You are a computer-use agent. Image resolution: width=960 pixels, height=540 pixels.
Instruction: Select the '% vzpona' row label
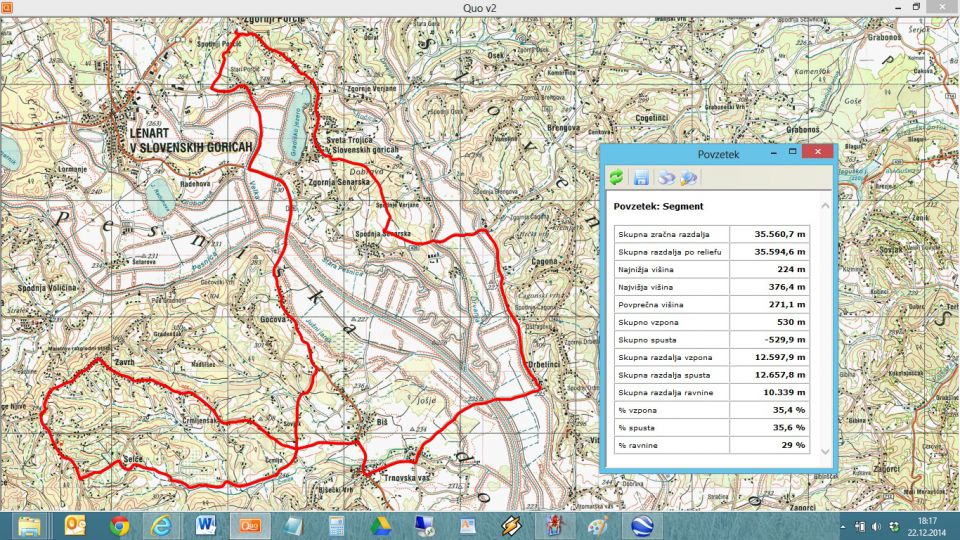pyautogui.click(x=637, y=410)
